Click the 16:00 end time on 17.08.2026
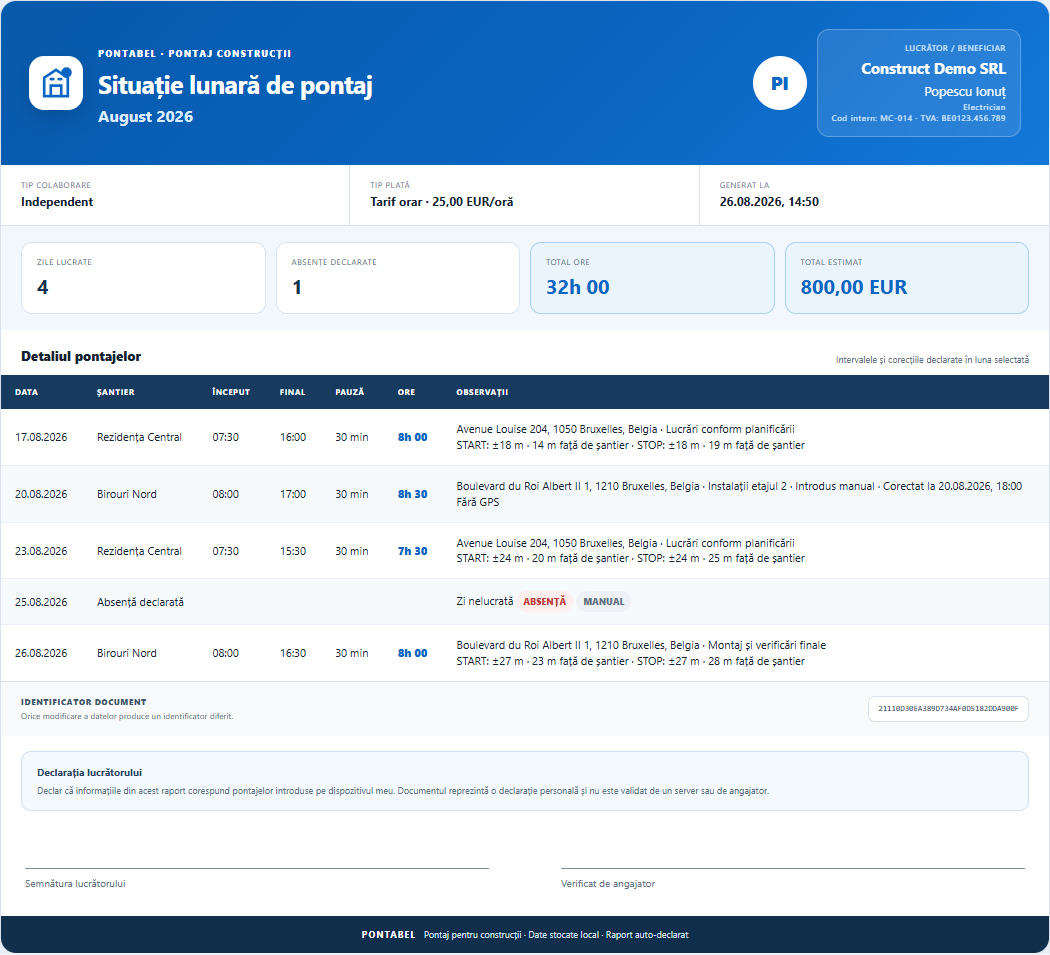 coord(293,437)
